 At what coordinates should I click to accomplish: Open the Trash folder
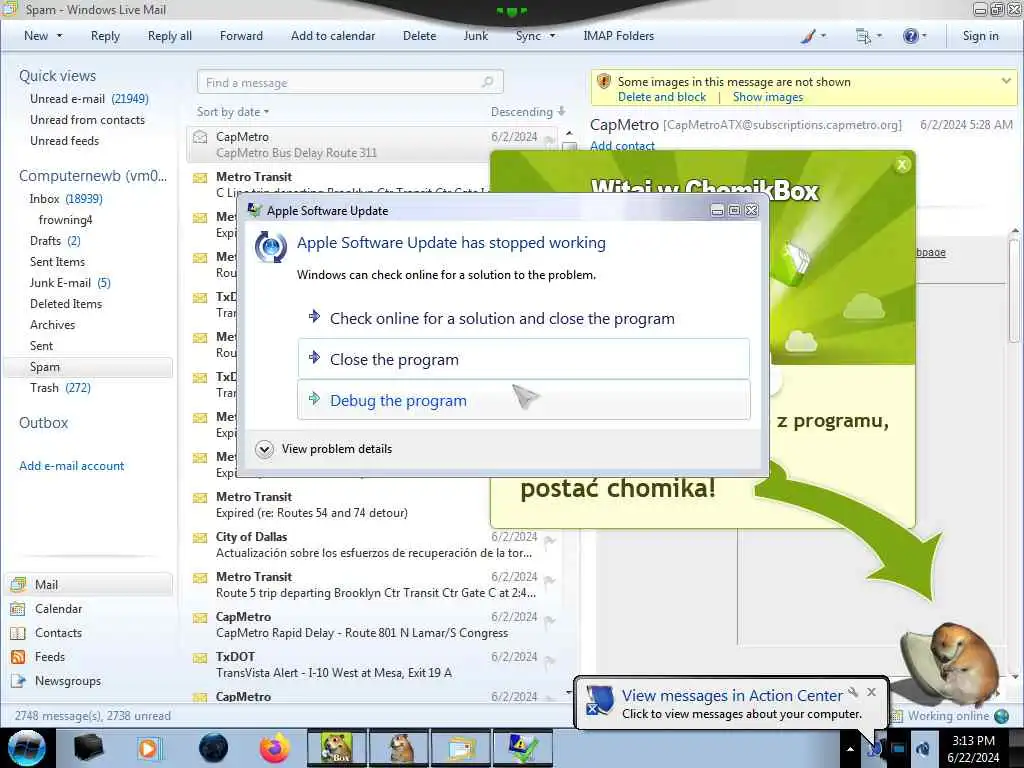(x=60, y=388)
